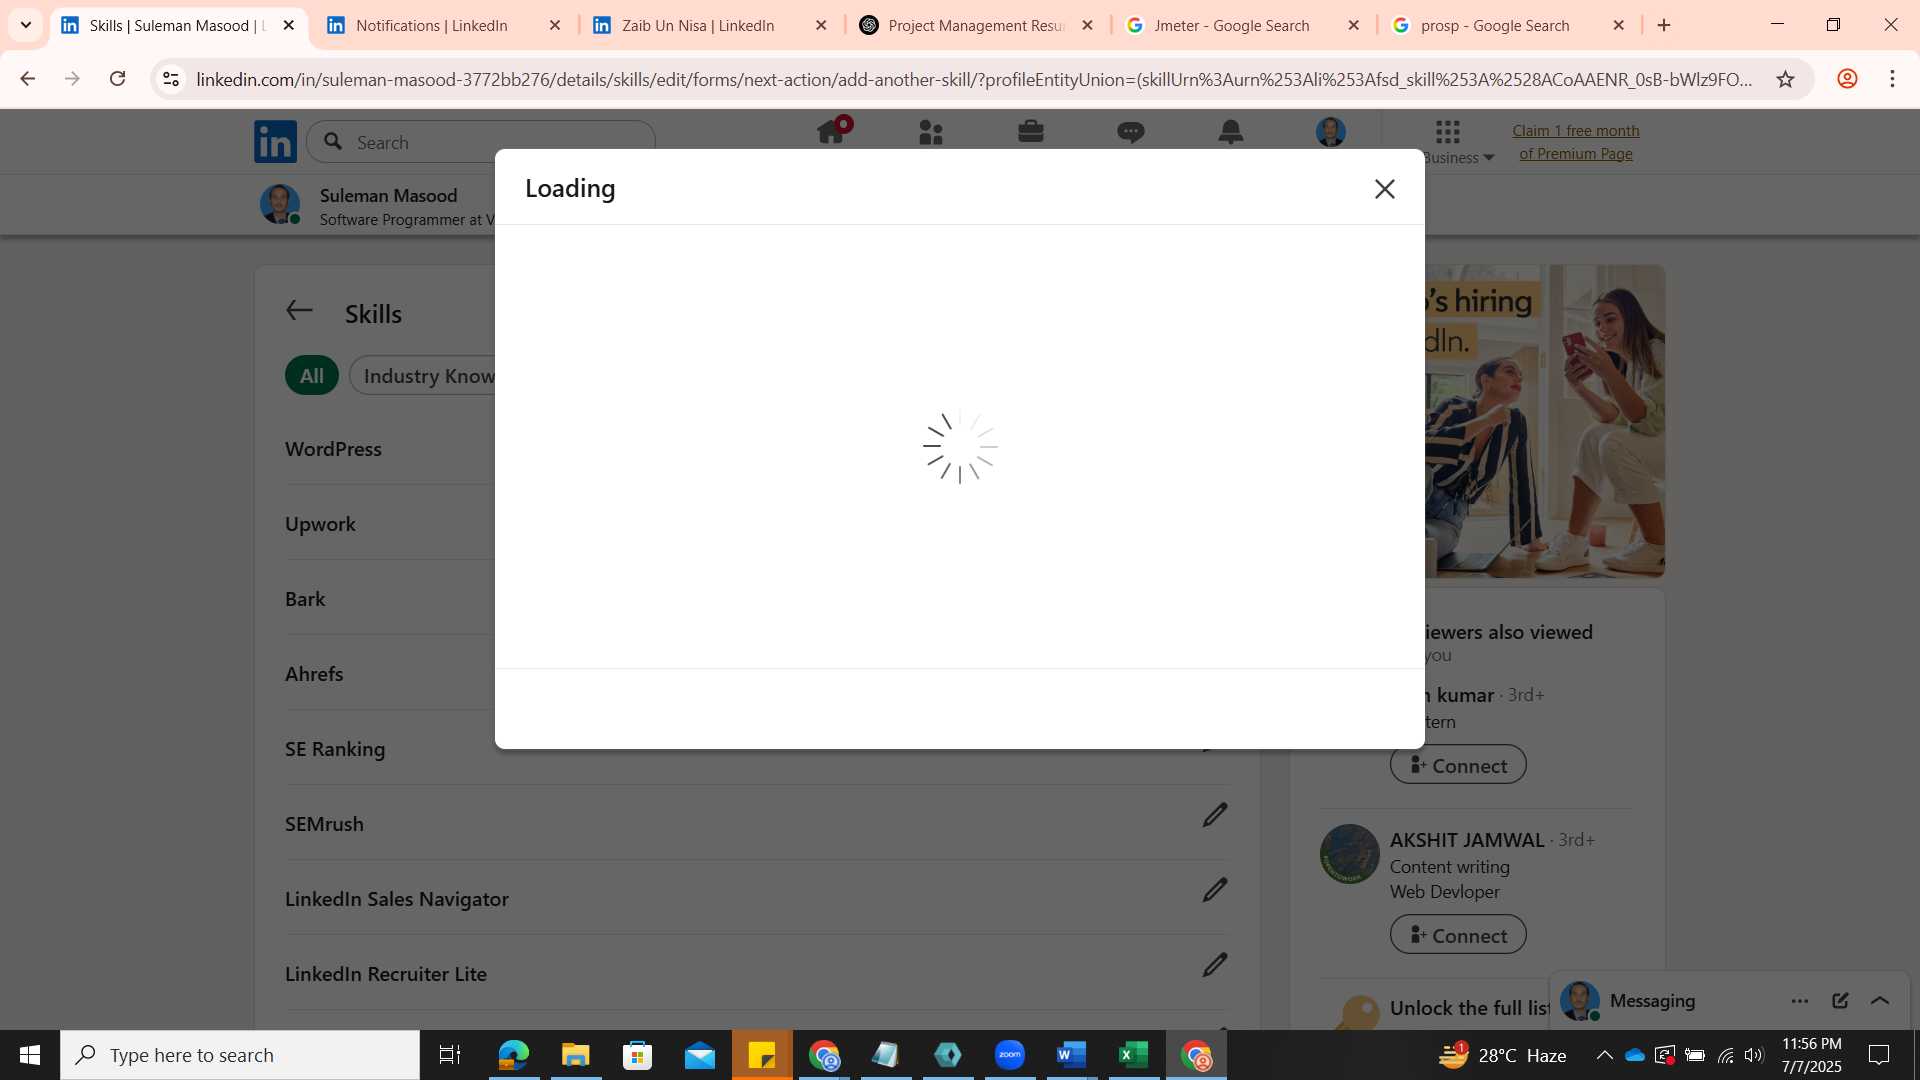This screenshot has width=1920, height=1080.
Task: Connect with the kumar intern profile
Action: (1458, 765)
